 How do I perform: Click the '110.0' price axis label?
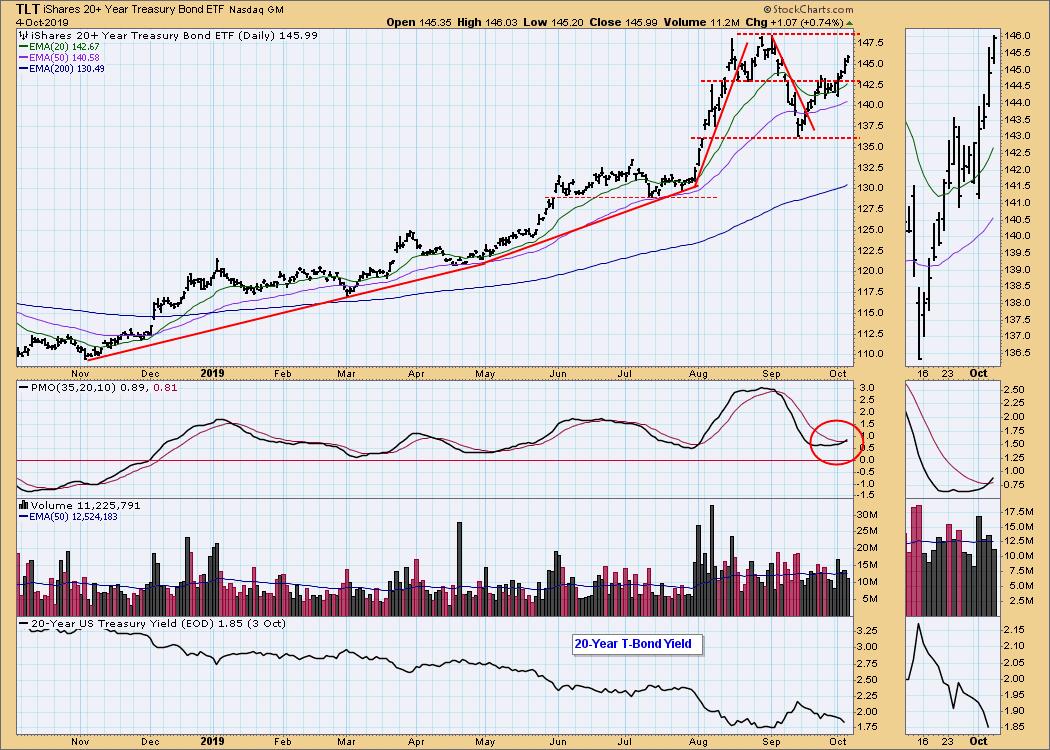(871, 354)
